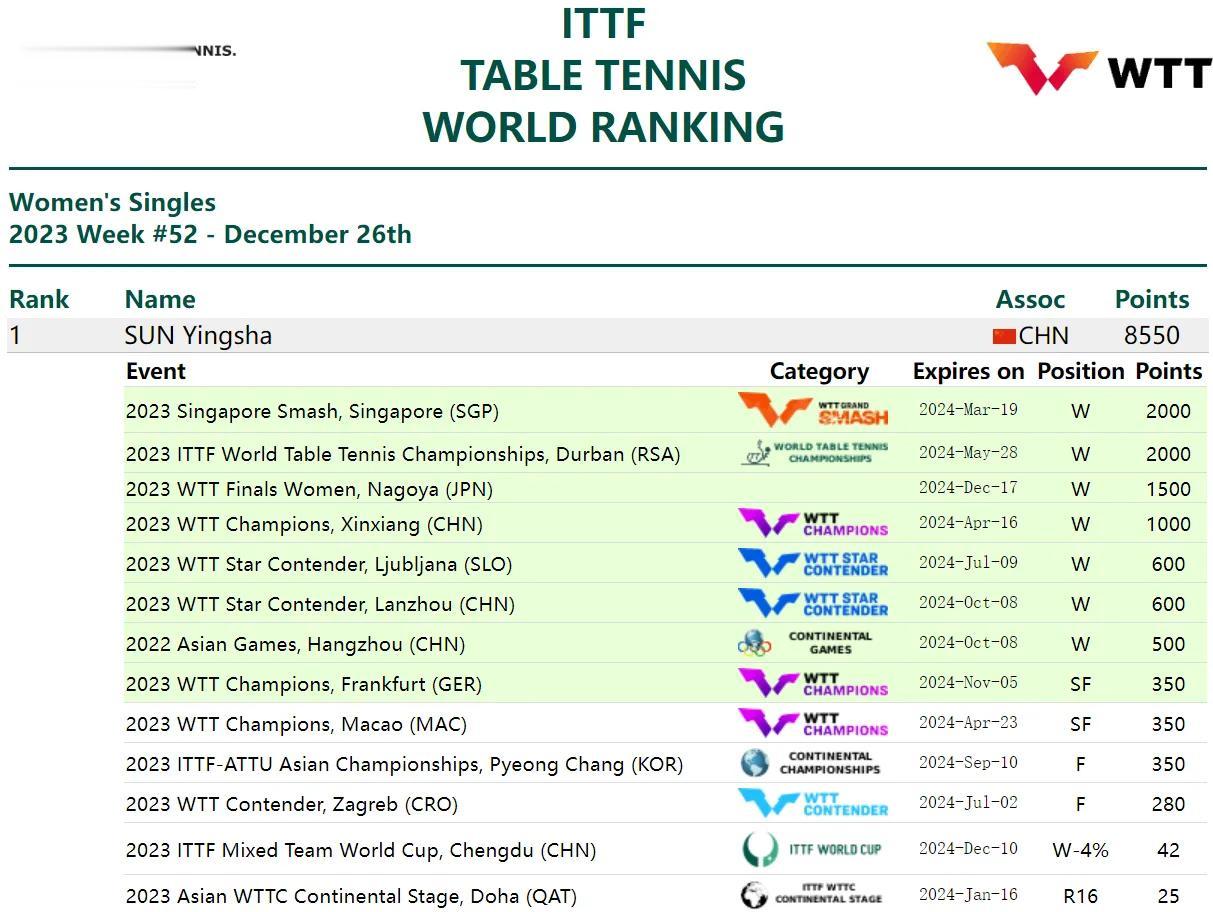The height and width of the screenshot is (912, 1213).
Task: Click the Women's Singles heading
Action: click(x=112, y=202)
